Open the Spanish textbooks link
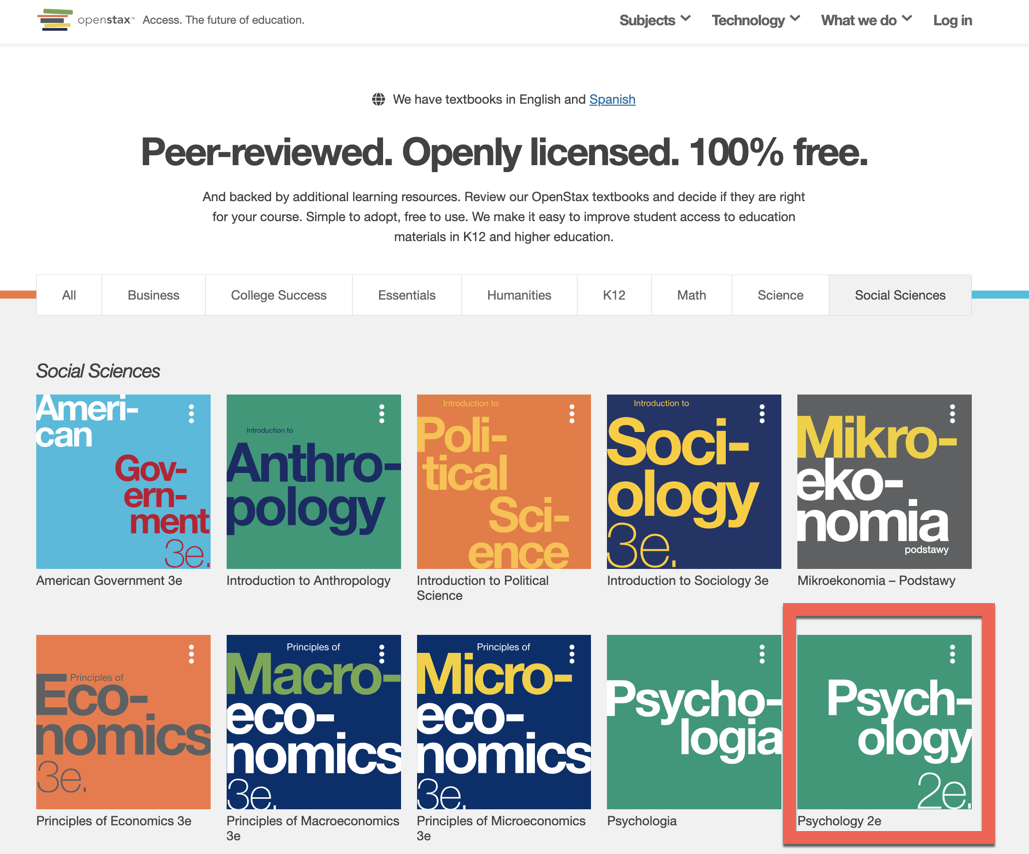1029x854 pixels. 612,99
